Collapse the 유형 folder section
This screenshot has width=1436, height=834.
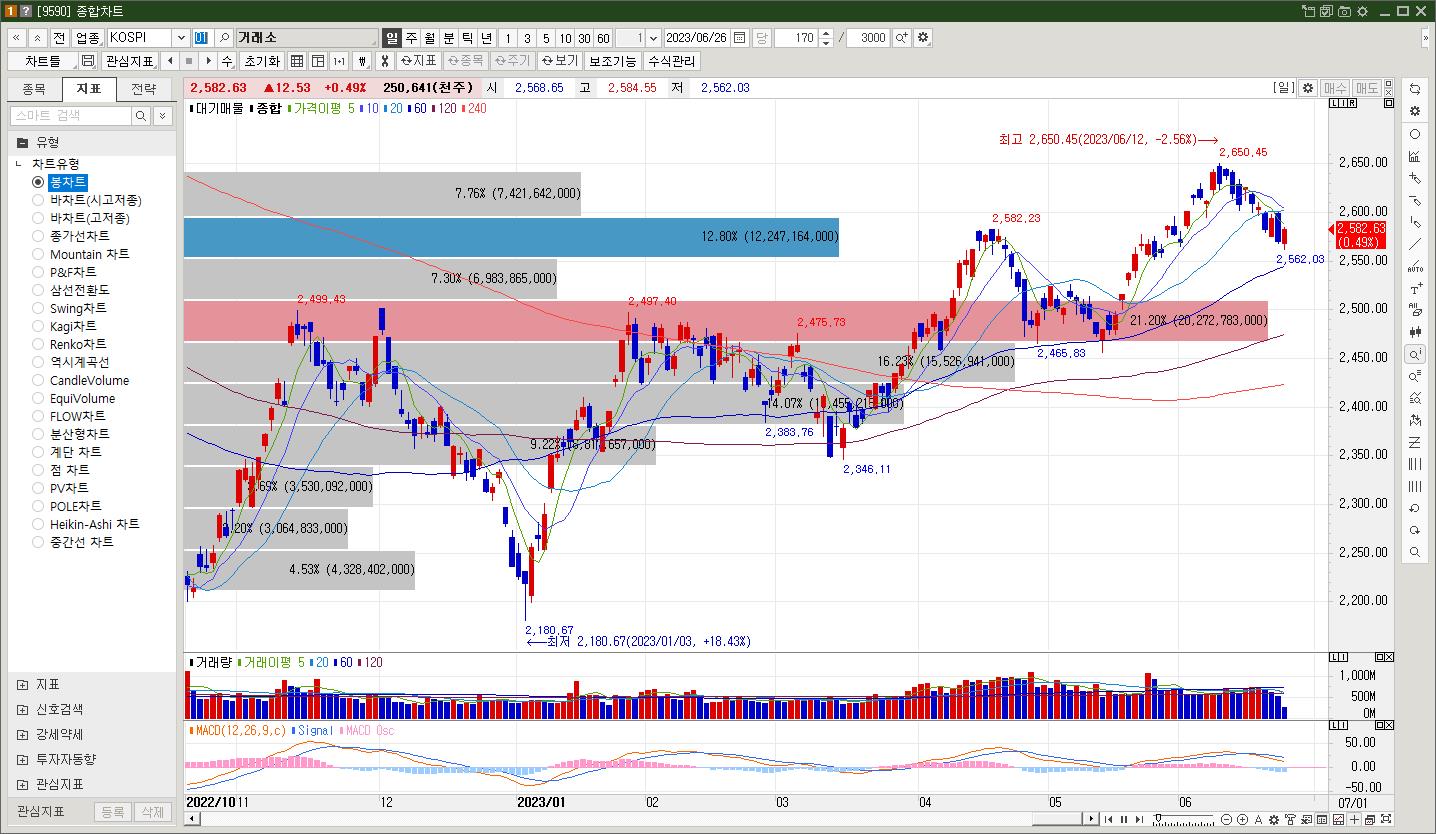pos(22,143)
